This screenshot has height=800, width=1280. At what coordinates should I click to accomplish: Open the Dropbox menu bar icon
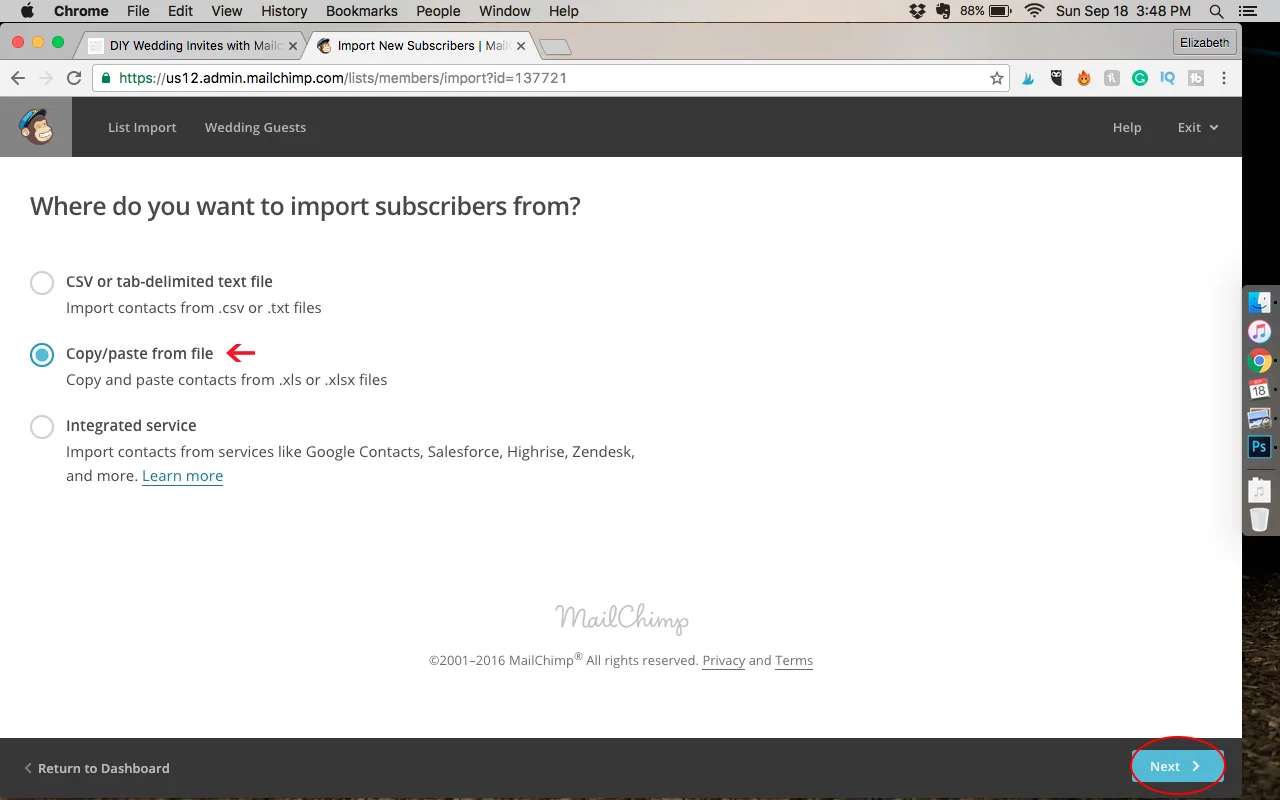coord(917,11)
